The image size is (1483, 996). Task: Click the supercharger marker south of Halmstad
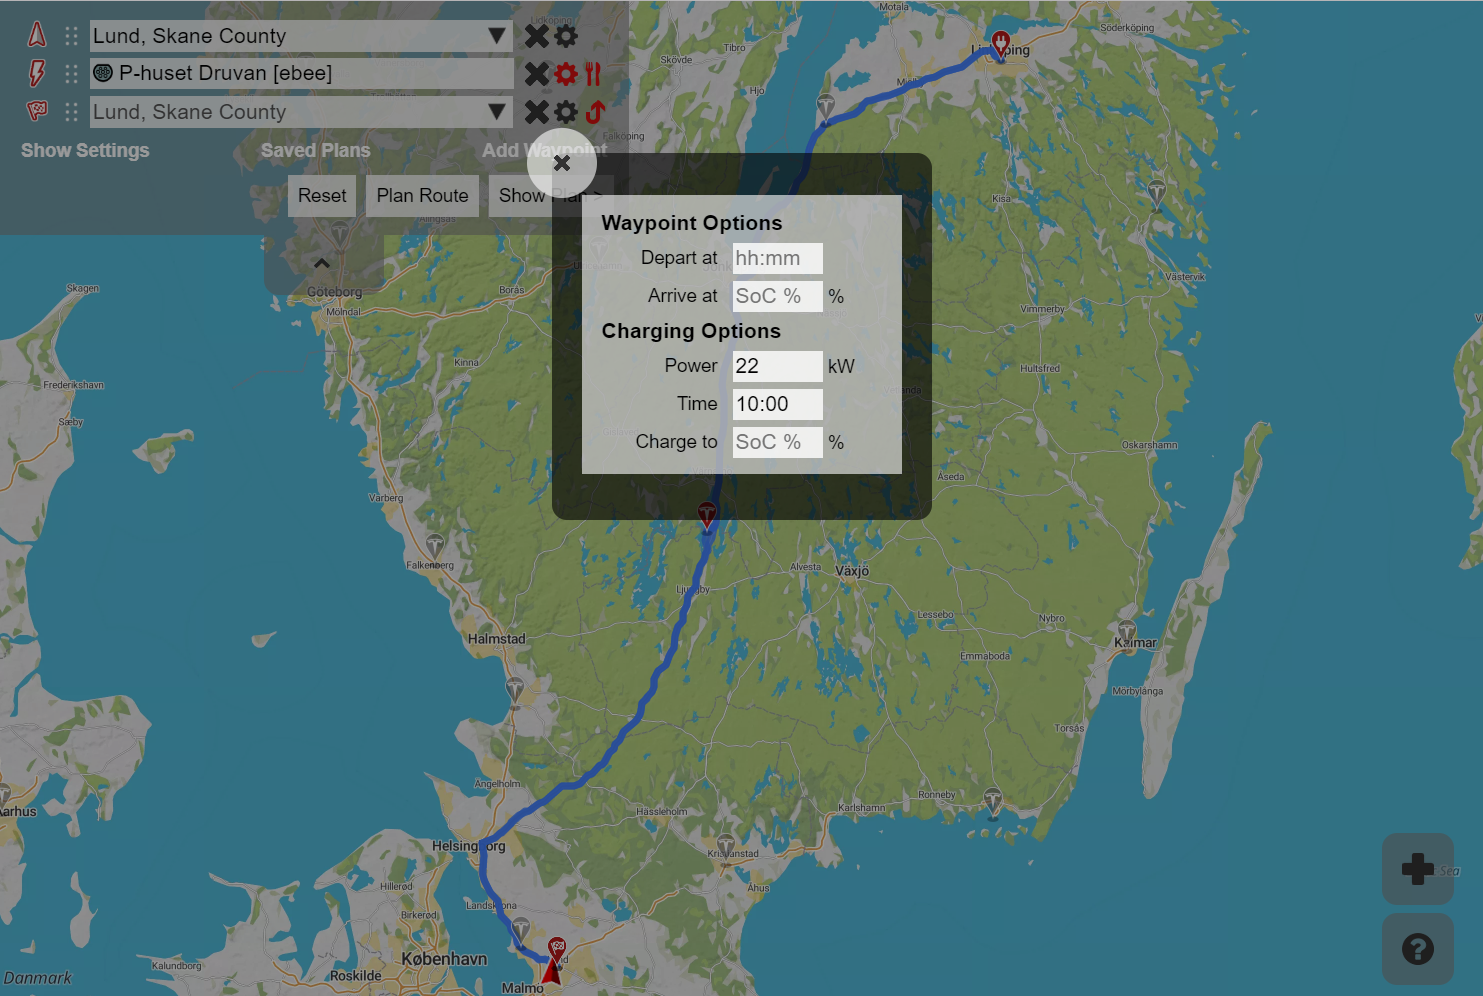[514, 689]
